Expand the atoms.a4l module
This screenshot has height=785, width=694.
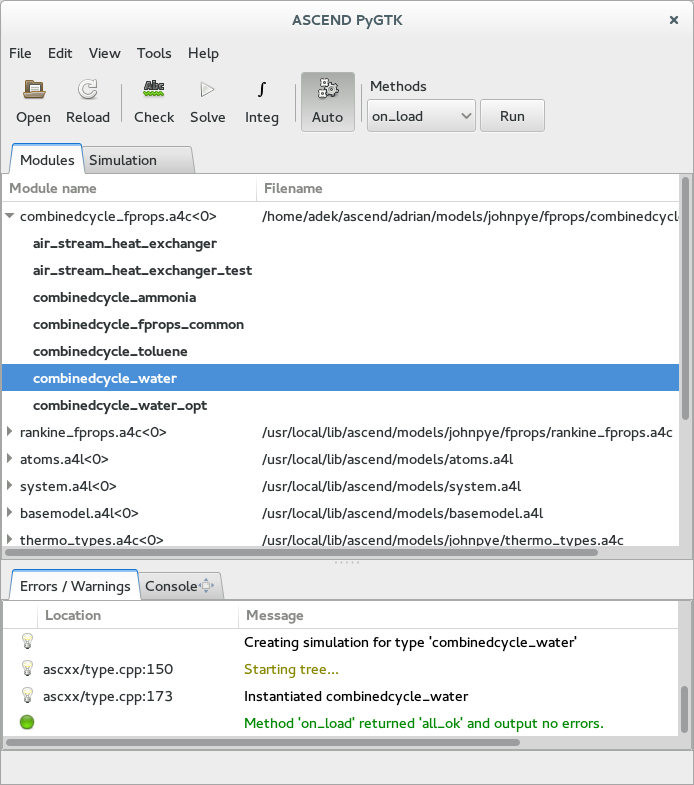[10, 460]
